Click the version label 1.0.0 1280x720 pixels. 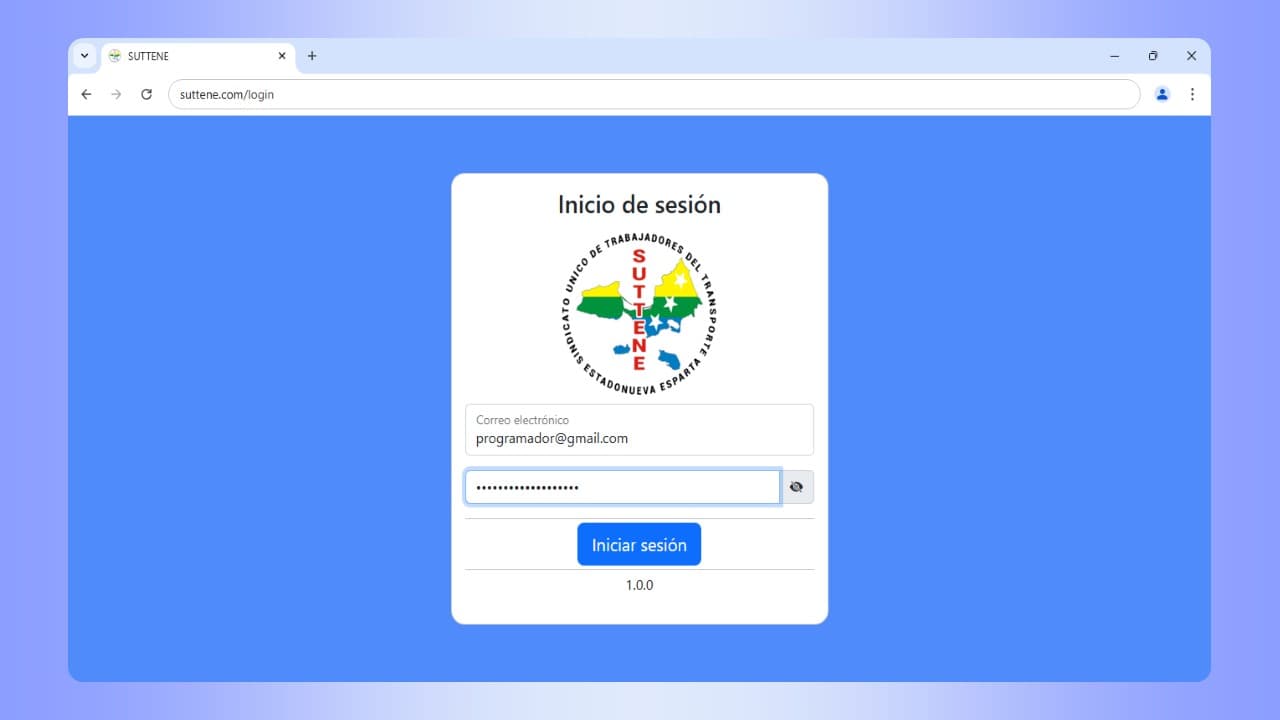(x=639, y=585)
